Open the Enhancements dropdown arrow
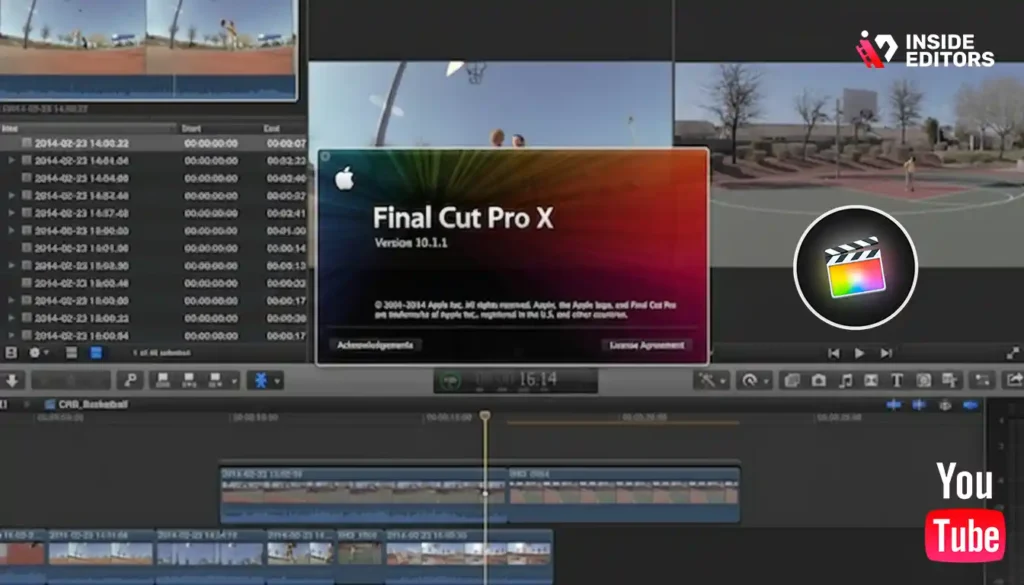This screenshot has width=1024, height=585. click(723, 381)
